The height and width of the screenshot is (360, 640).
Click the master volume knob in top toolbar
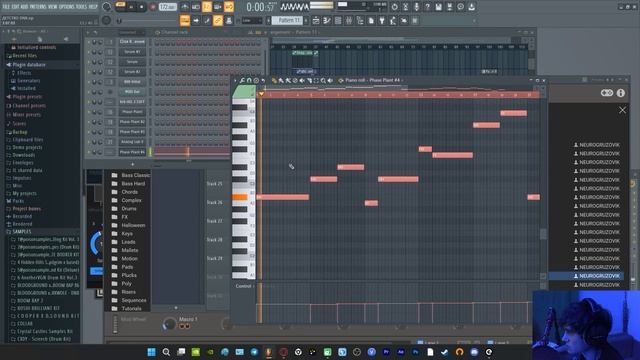(x=107, y=7)
